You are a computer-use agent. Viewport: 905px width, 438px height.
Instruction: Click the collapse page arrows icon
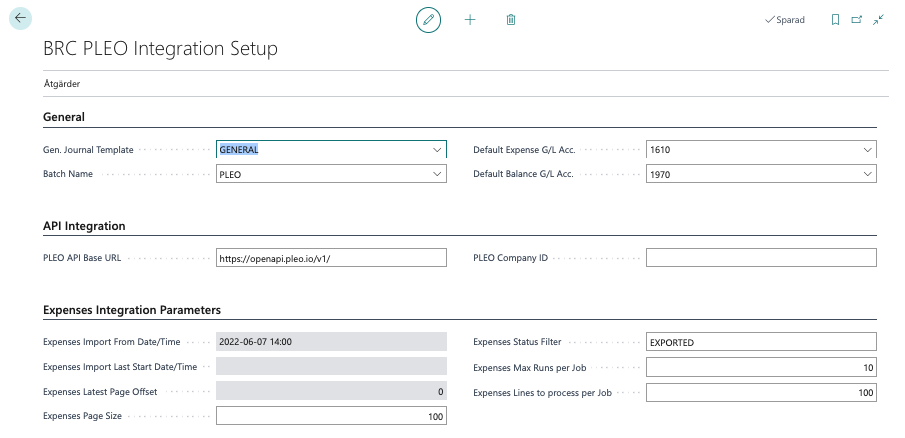[878, 20]
